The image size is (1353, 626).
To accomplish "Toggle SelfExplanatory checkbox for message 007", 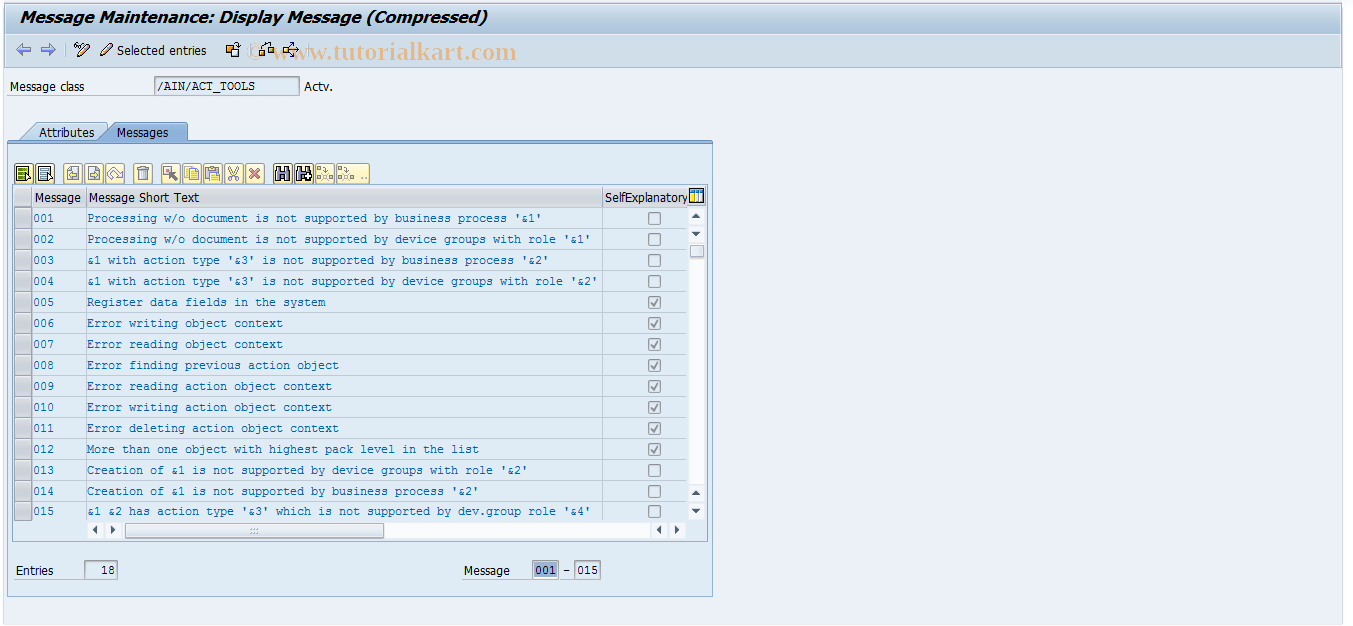I will click(x=654, y=344).
